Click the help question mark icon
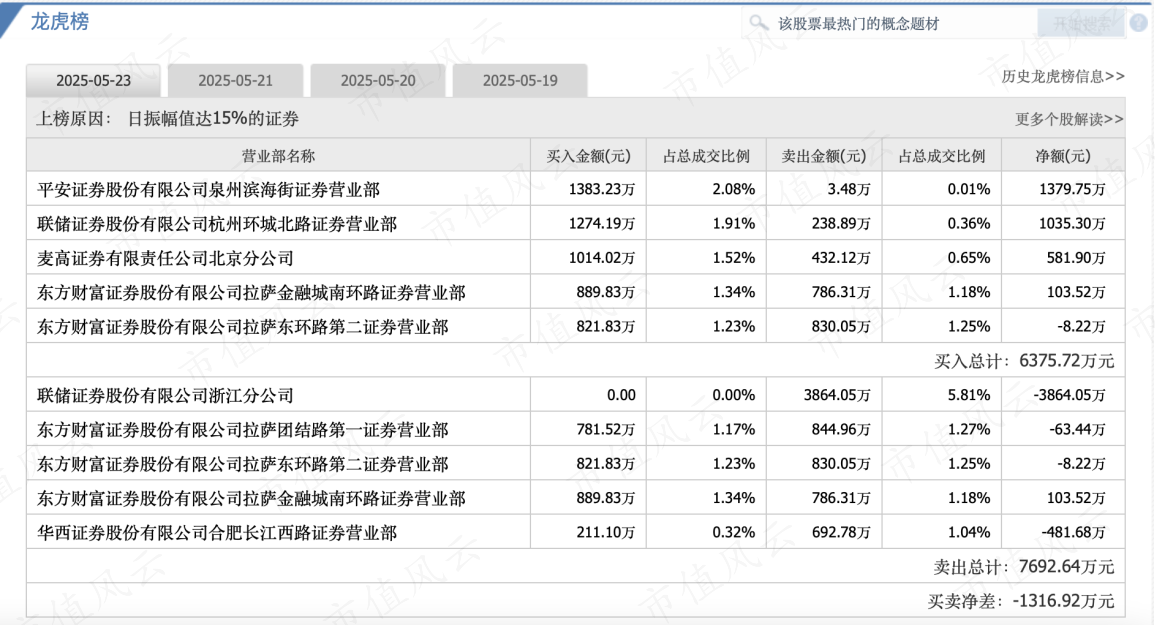The height and width of the screenshot is (625, 1155). coord(1138,23)
